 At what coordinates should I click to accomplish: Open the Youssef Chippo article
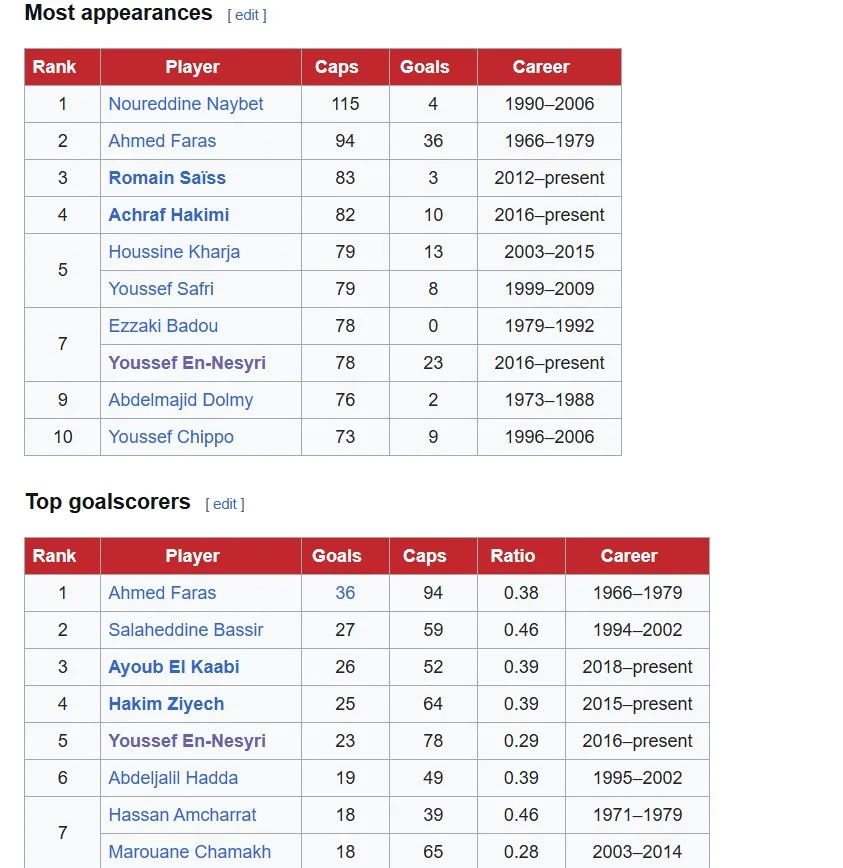pyautogui.click(x=171, y=437)
